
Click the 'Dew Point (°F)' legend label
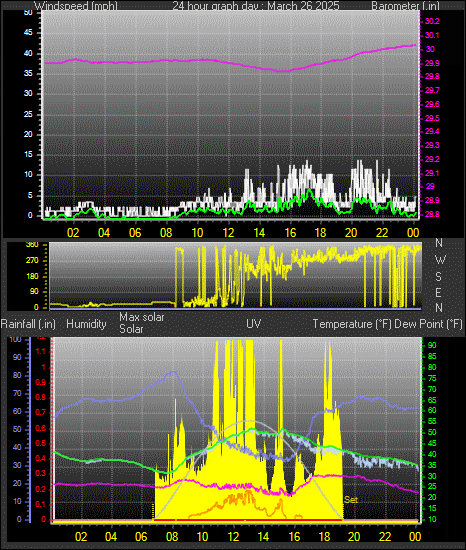point(428,324)
